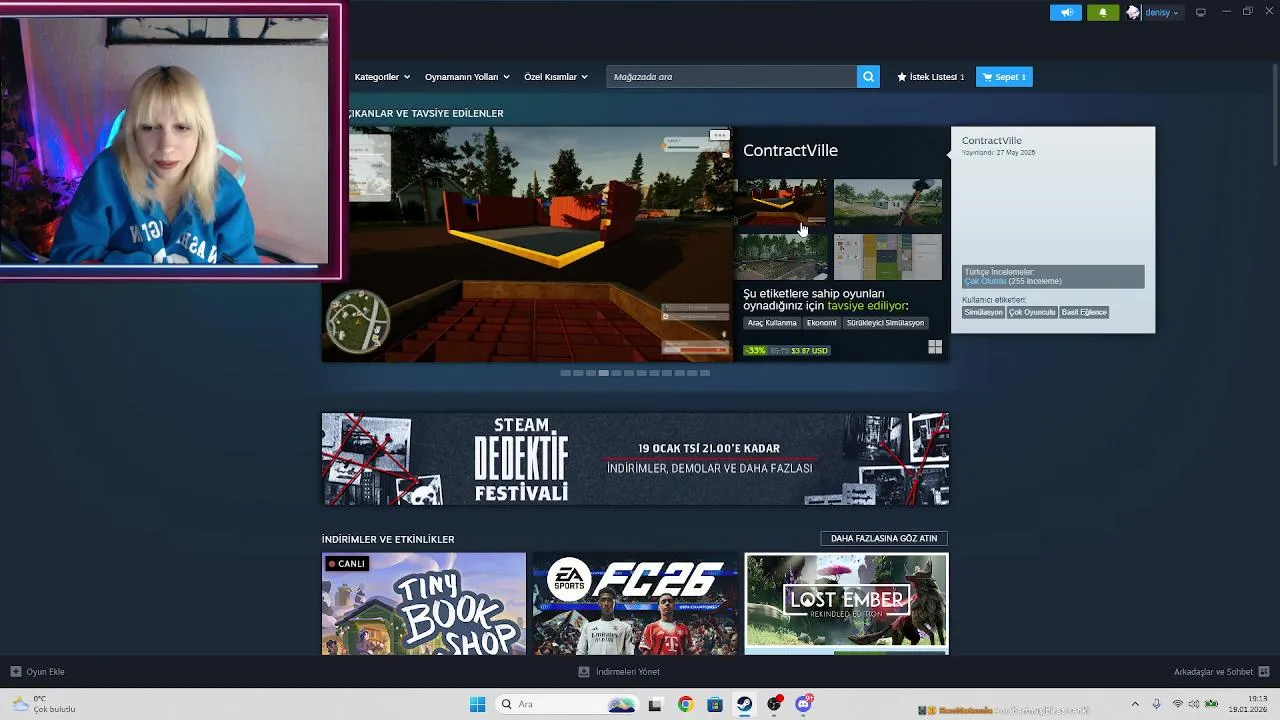Open the Oynamanın Yolları dropdown menu
1280x720 pixels.
pos(467,77)
